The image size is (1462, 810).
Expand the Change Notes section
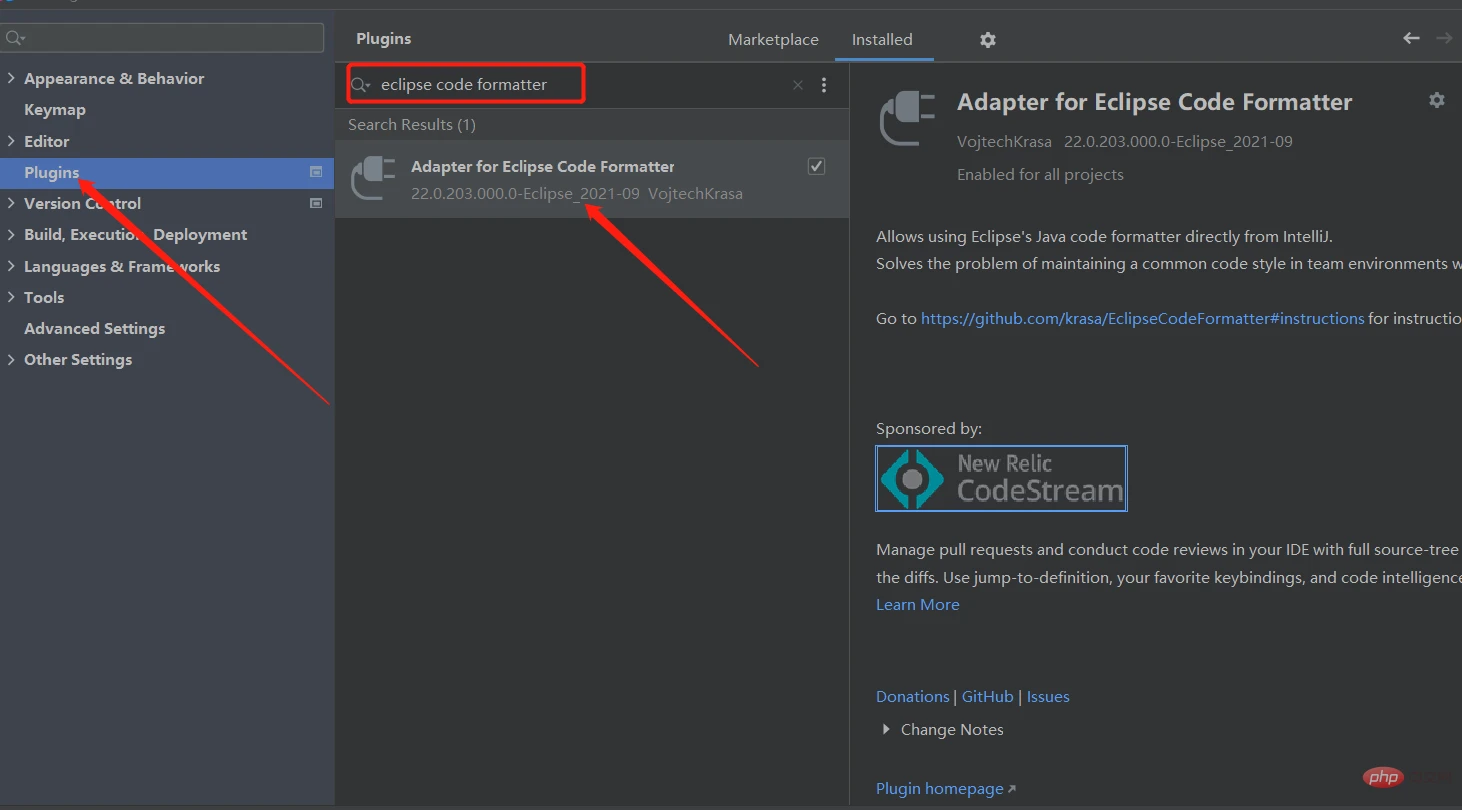tap(886, 729)
